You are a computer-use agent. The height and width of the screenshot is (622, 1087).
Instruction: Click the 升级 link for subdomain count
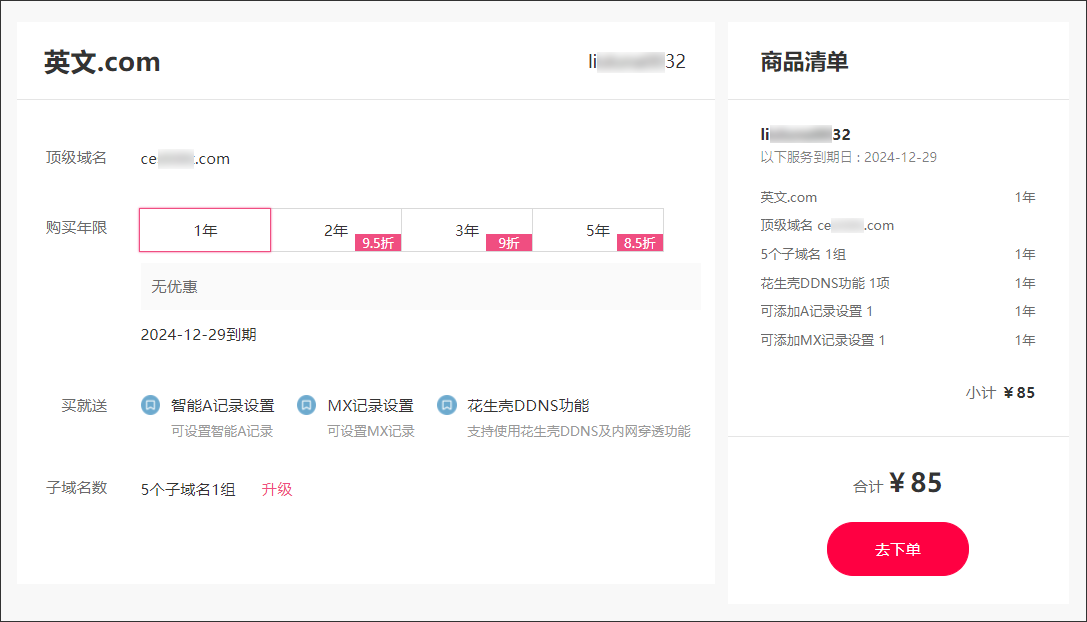[277, 490]
